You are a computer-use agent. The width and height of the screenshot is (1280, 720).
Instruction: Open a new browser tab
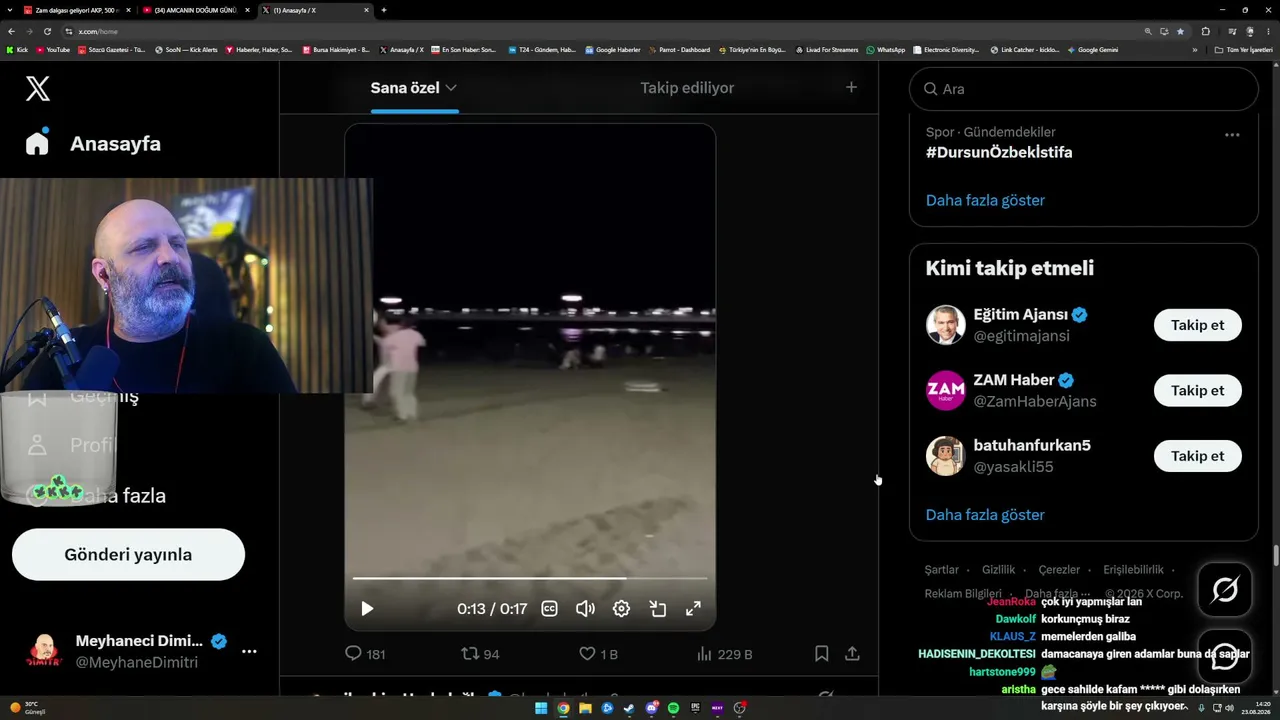tap(384, 10)
